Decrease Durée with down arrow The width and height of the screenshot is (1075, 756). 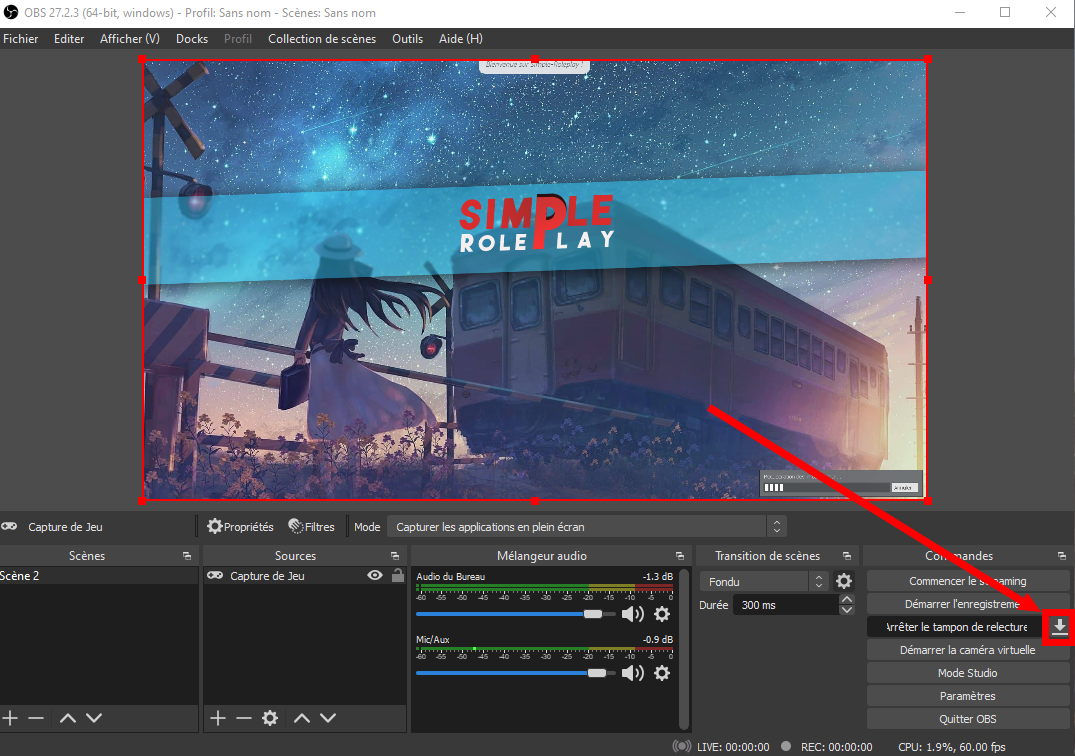pos(847,610)
